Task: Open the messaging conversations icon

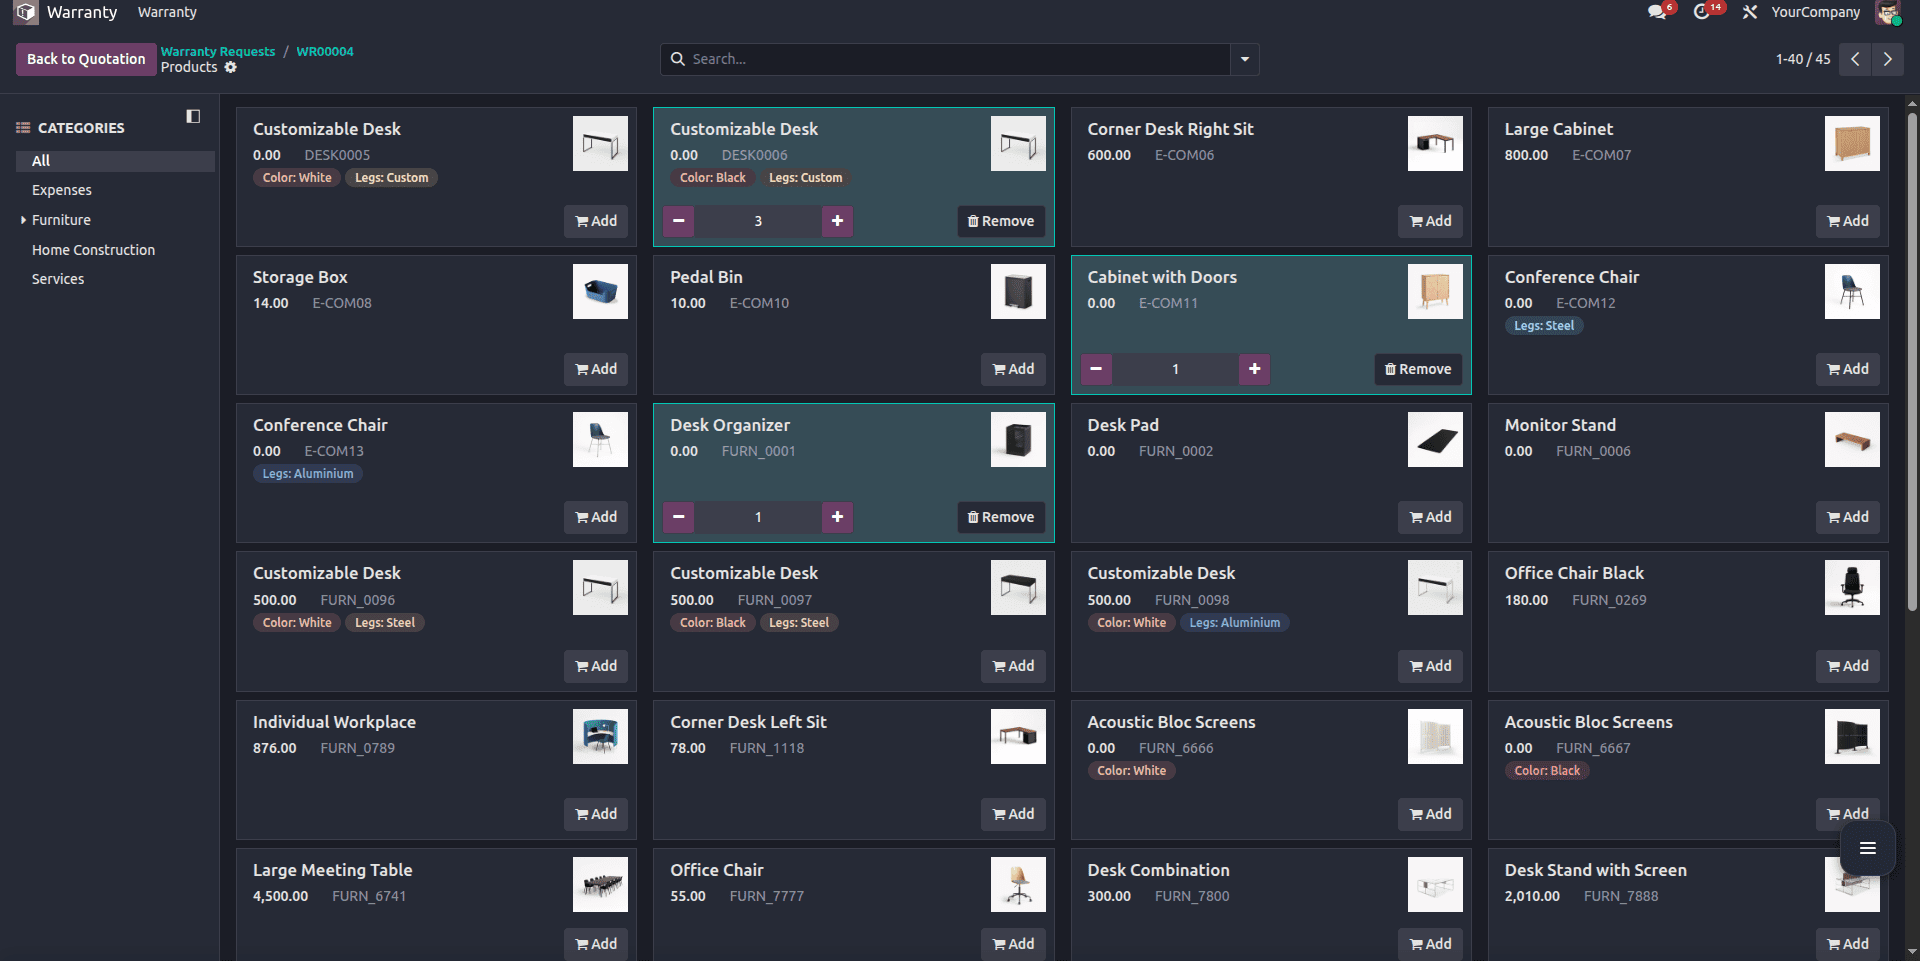Action: click(x=1659, y=12)
